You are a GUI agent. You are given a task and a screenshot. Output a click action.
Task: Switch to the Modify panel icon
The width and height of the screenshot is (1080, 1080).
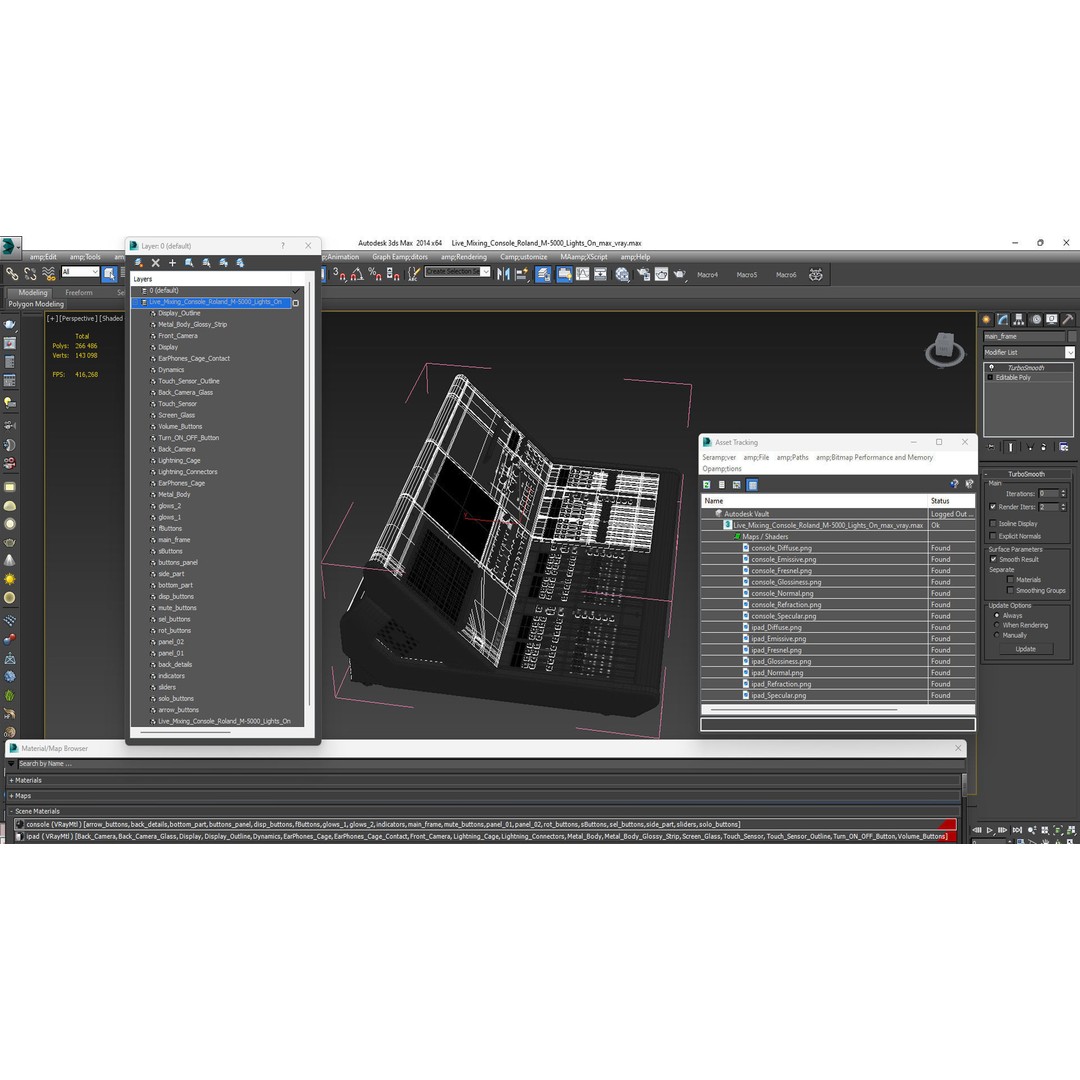point(1003,320)
